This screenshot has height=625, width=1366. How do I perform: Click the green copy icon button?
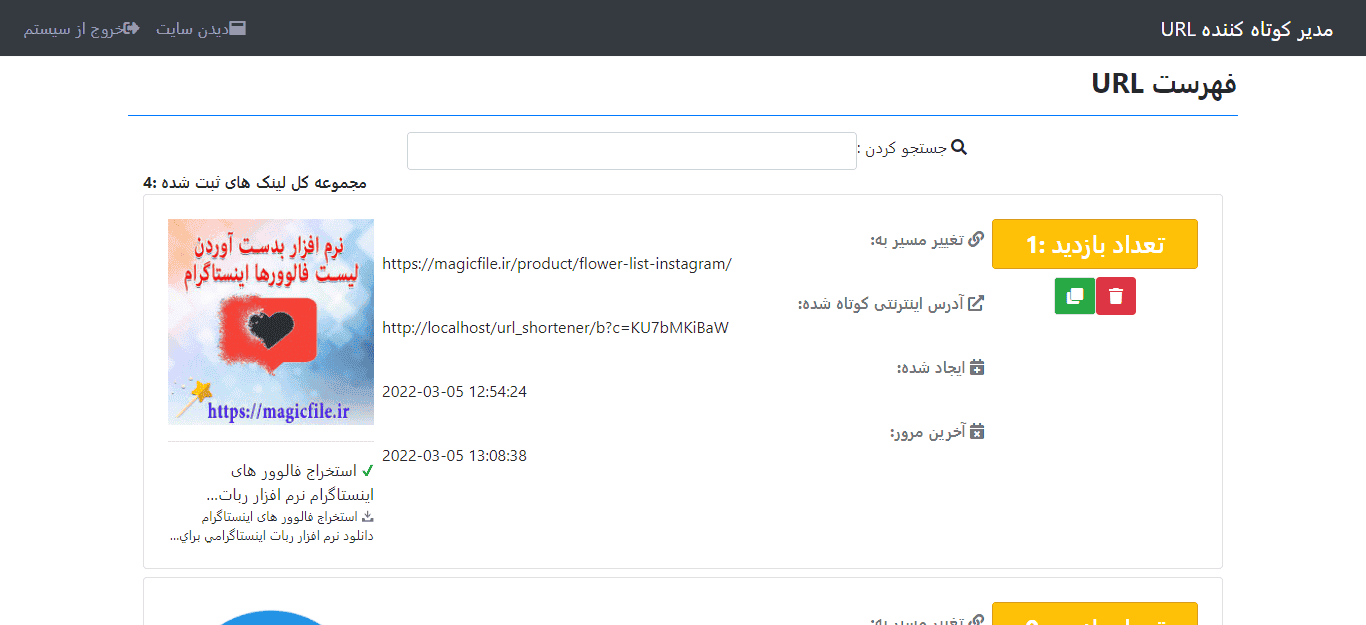[x=1075, y=296]
